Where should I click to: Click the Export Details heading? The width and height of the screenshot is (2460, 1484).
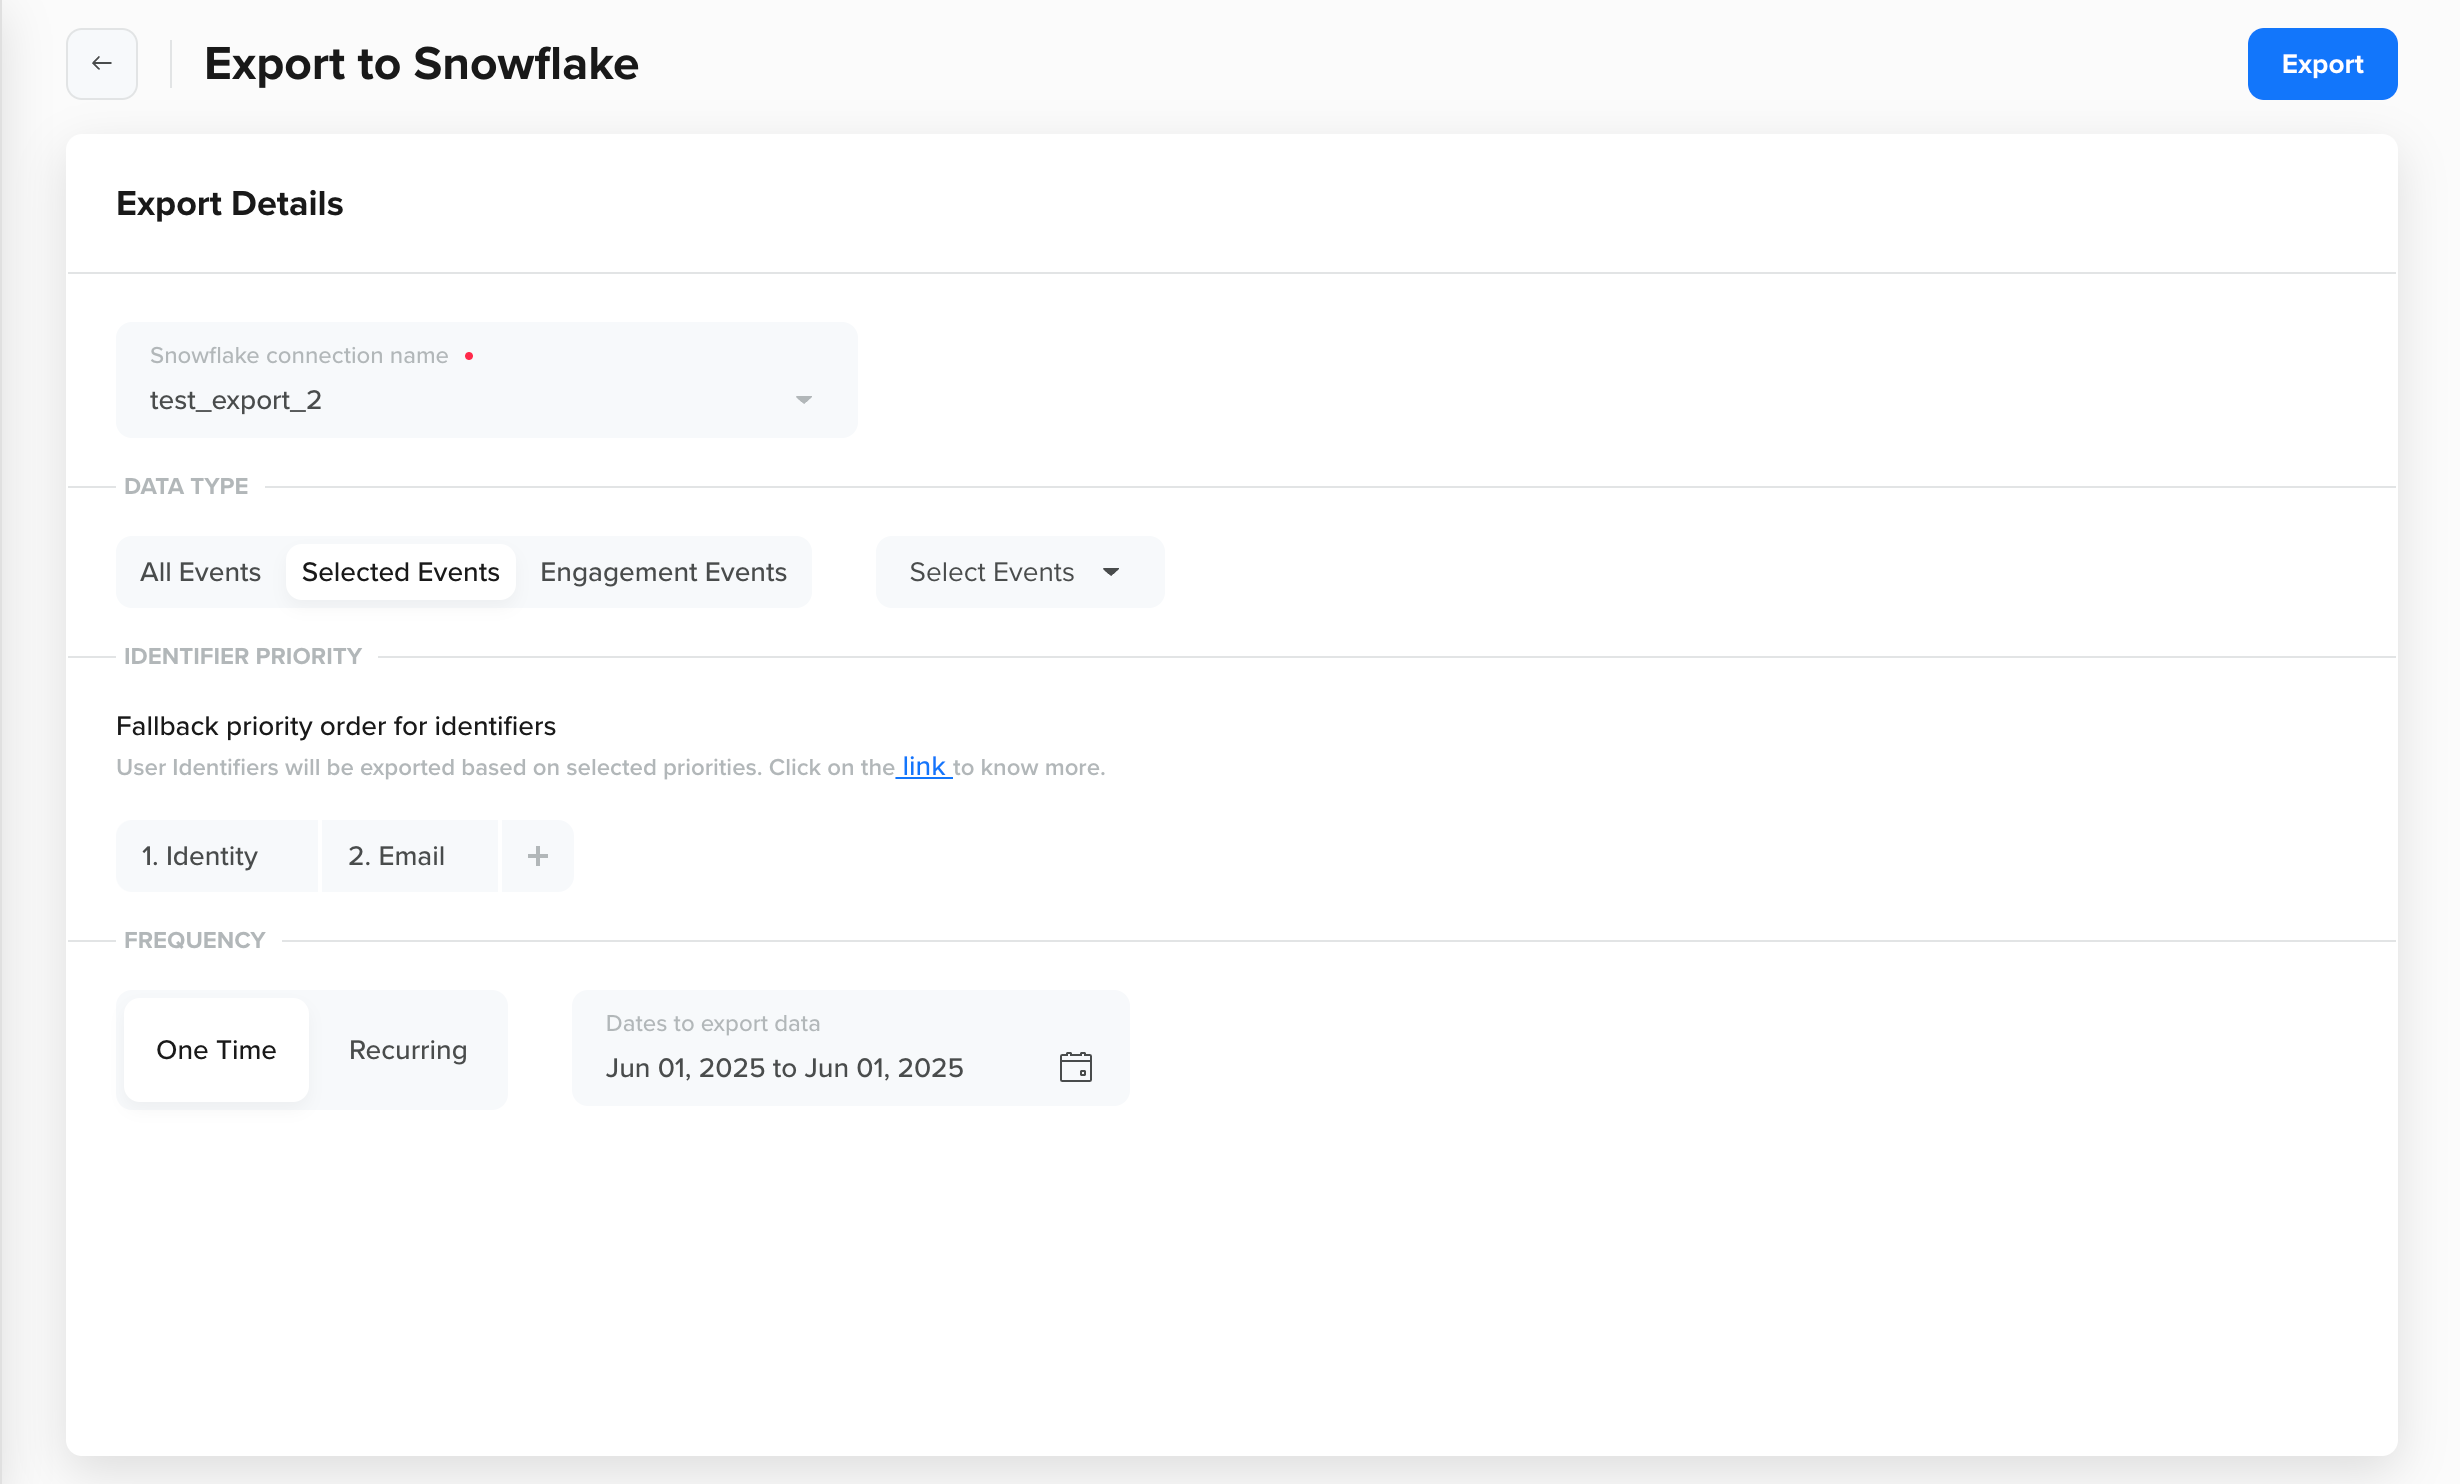click(x=230, y=204)
